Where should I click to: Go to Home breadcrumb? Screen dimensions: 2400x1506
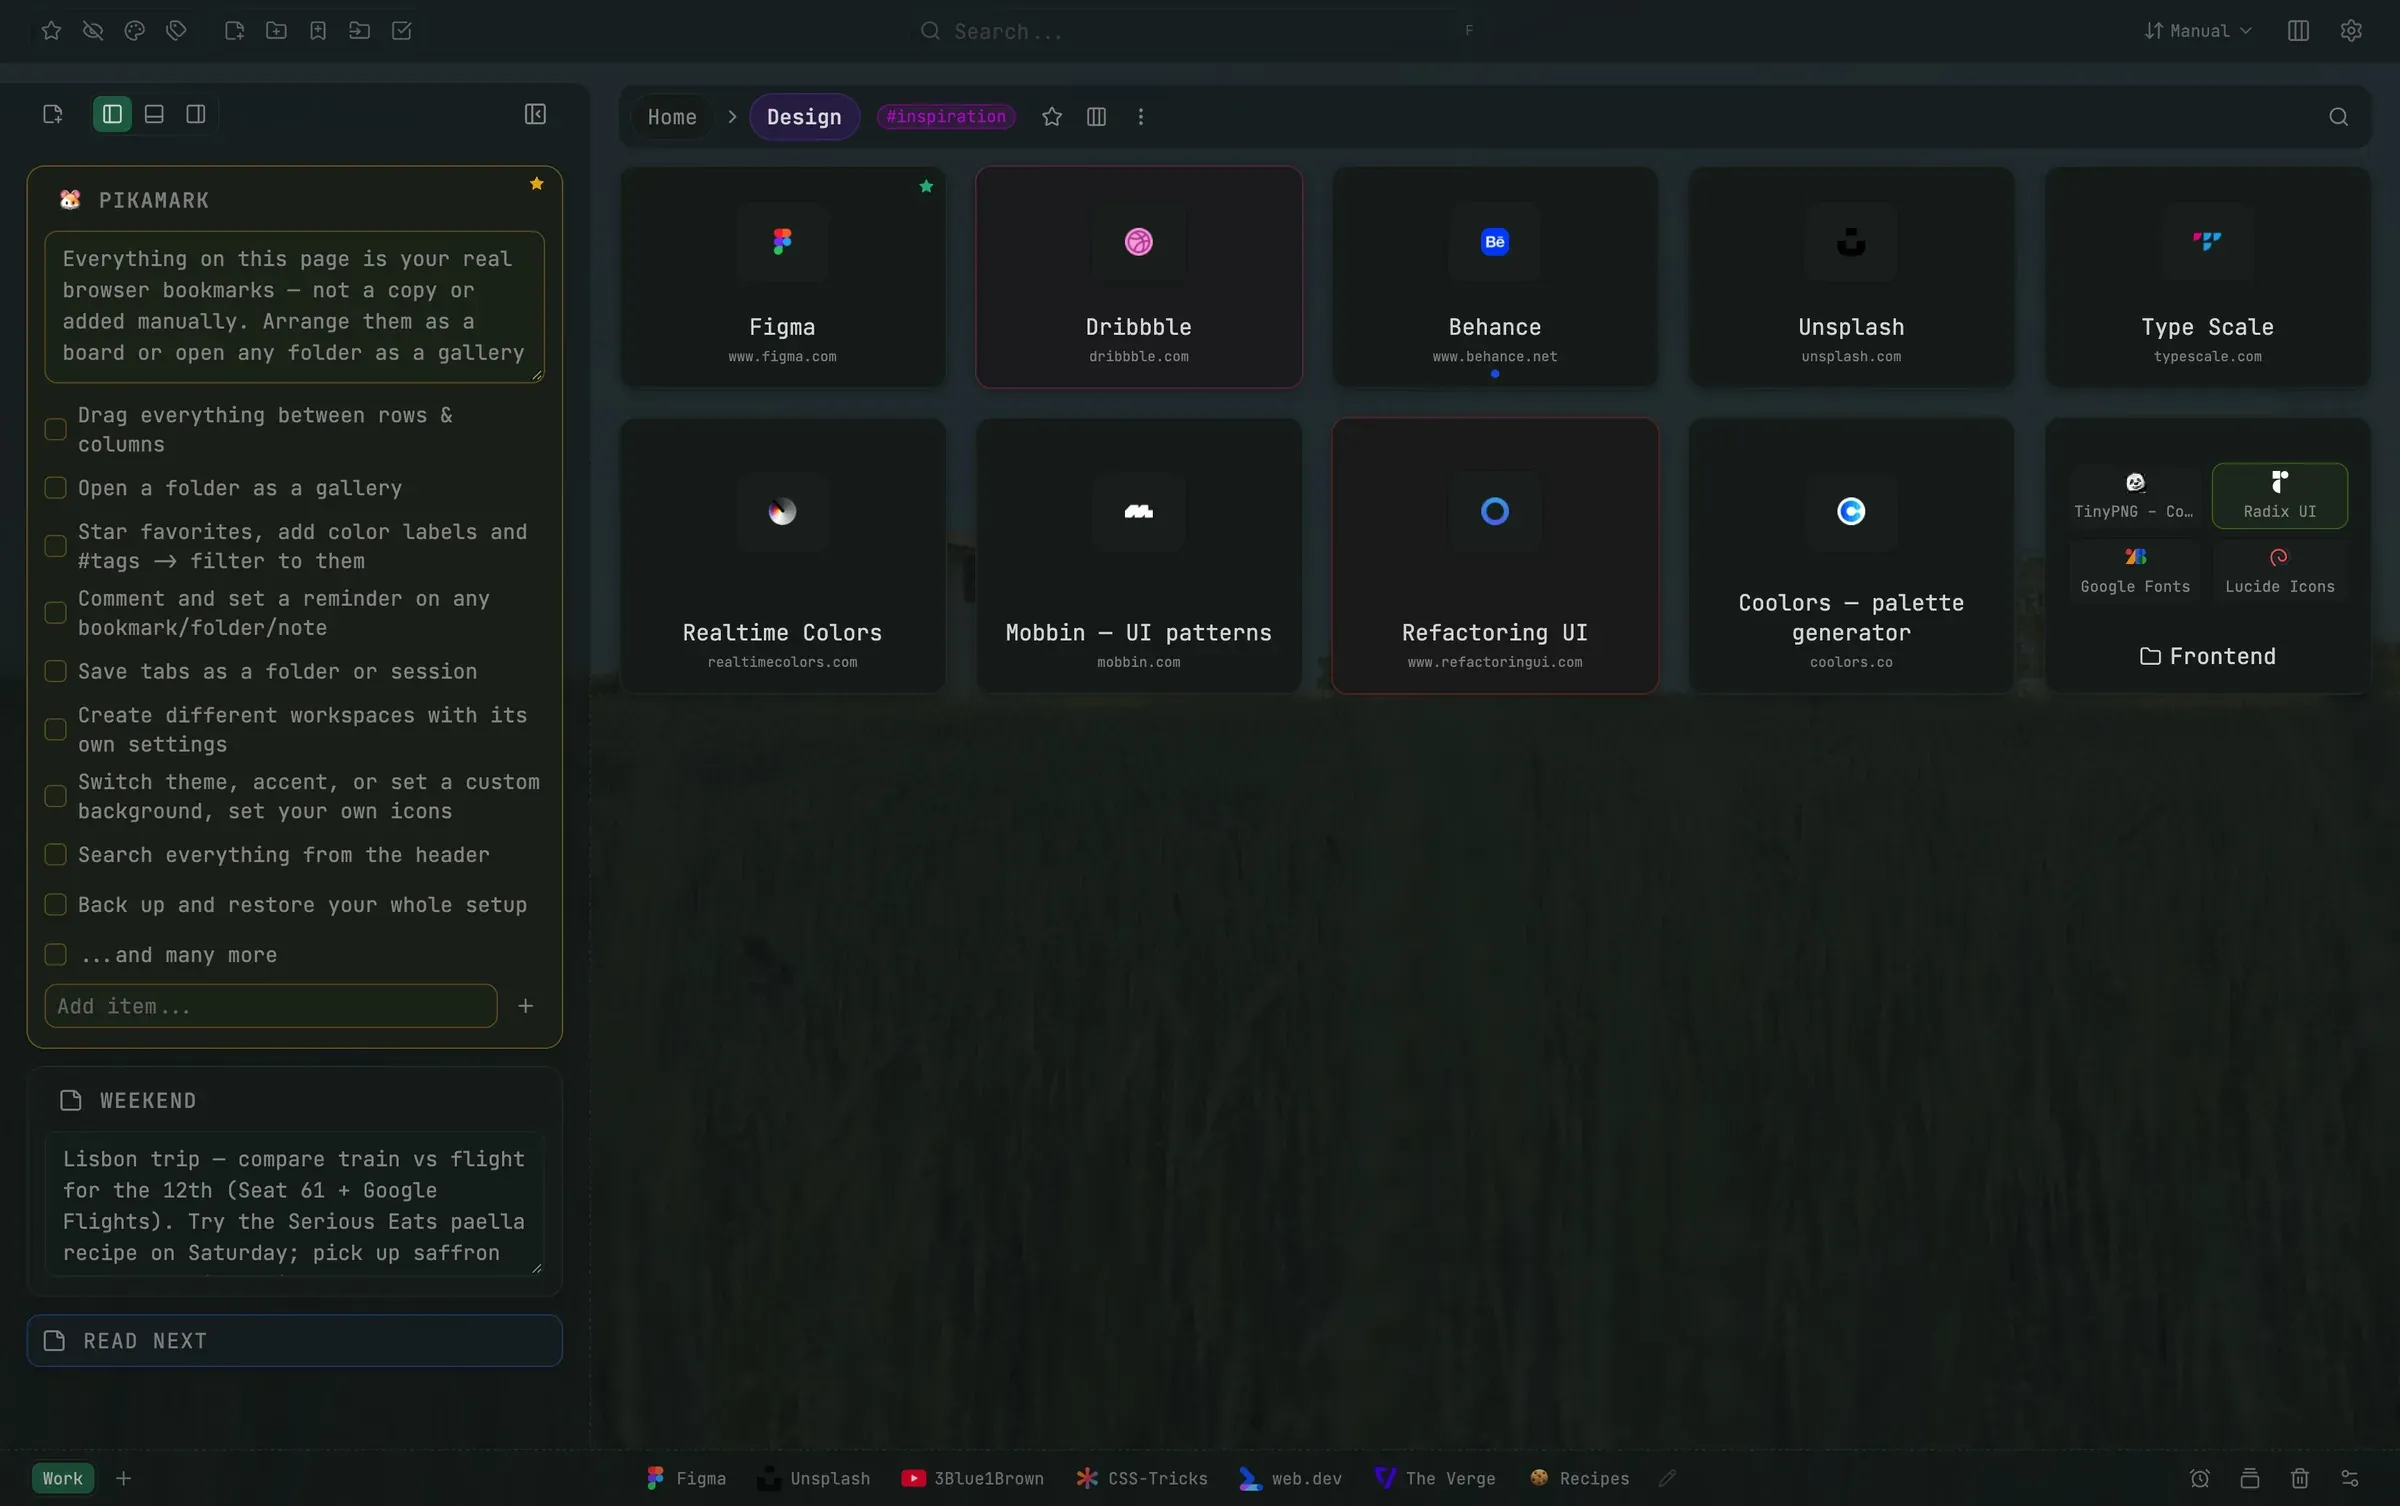672,117
